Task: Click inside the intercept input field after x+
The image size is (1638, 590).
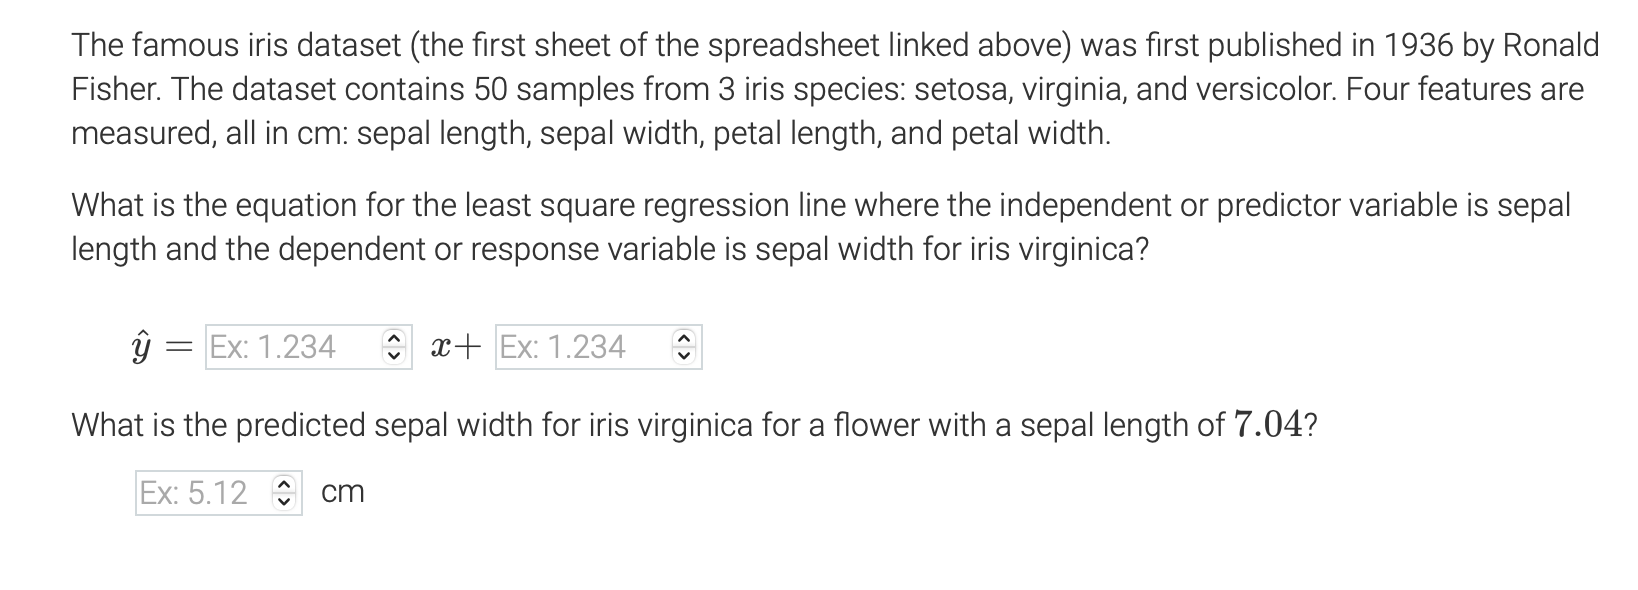Action: coord(580,347)
